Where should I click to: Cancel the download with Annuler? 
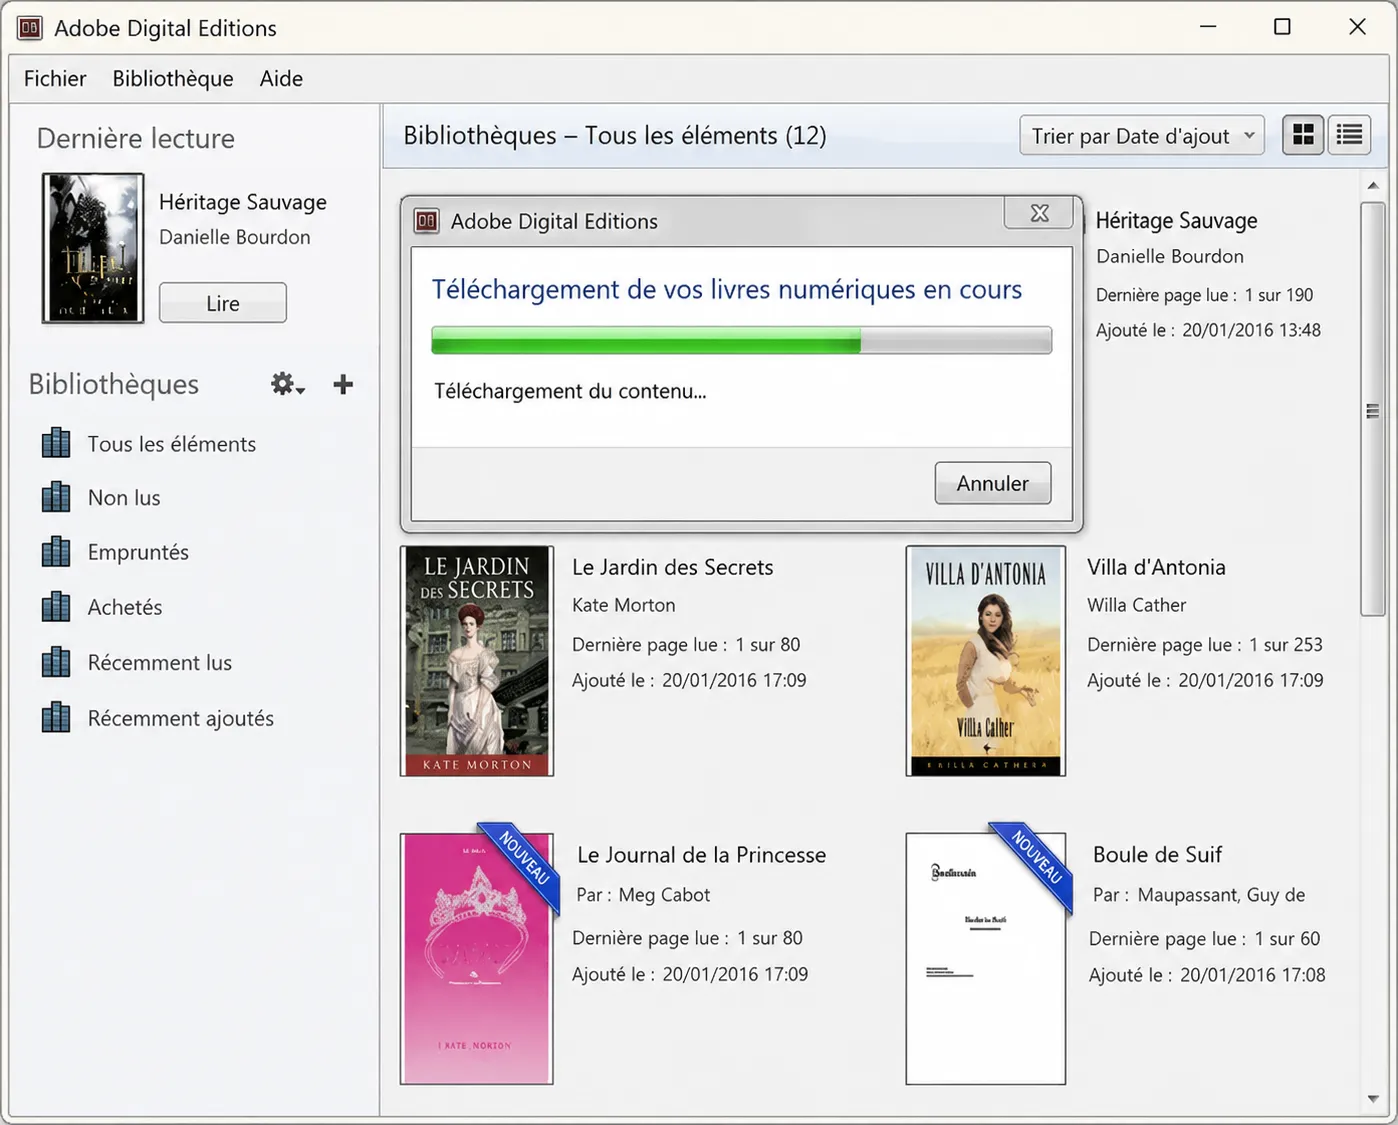click(x=993, y=483)
